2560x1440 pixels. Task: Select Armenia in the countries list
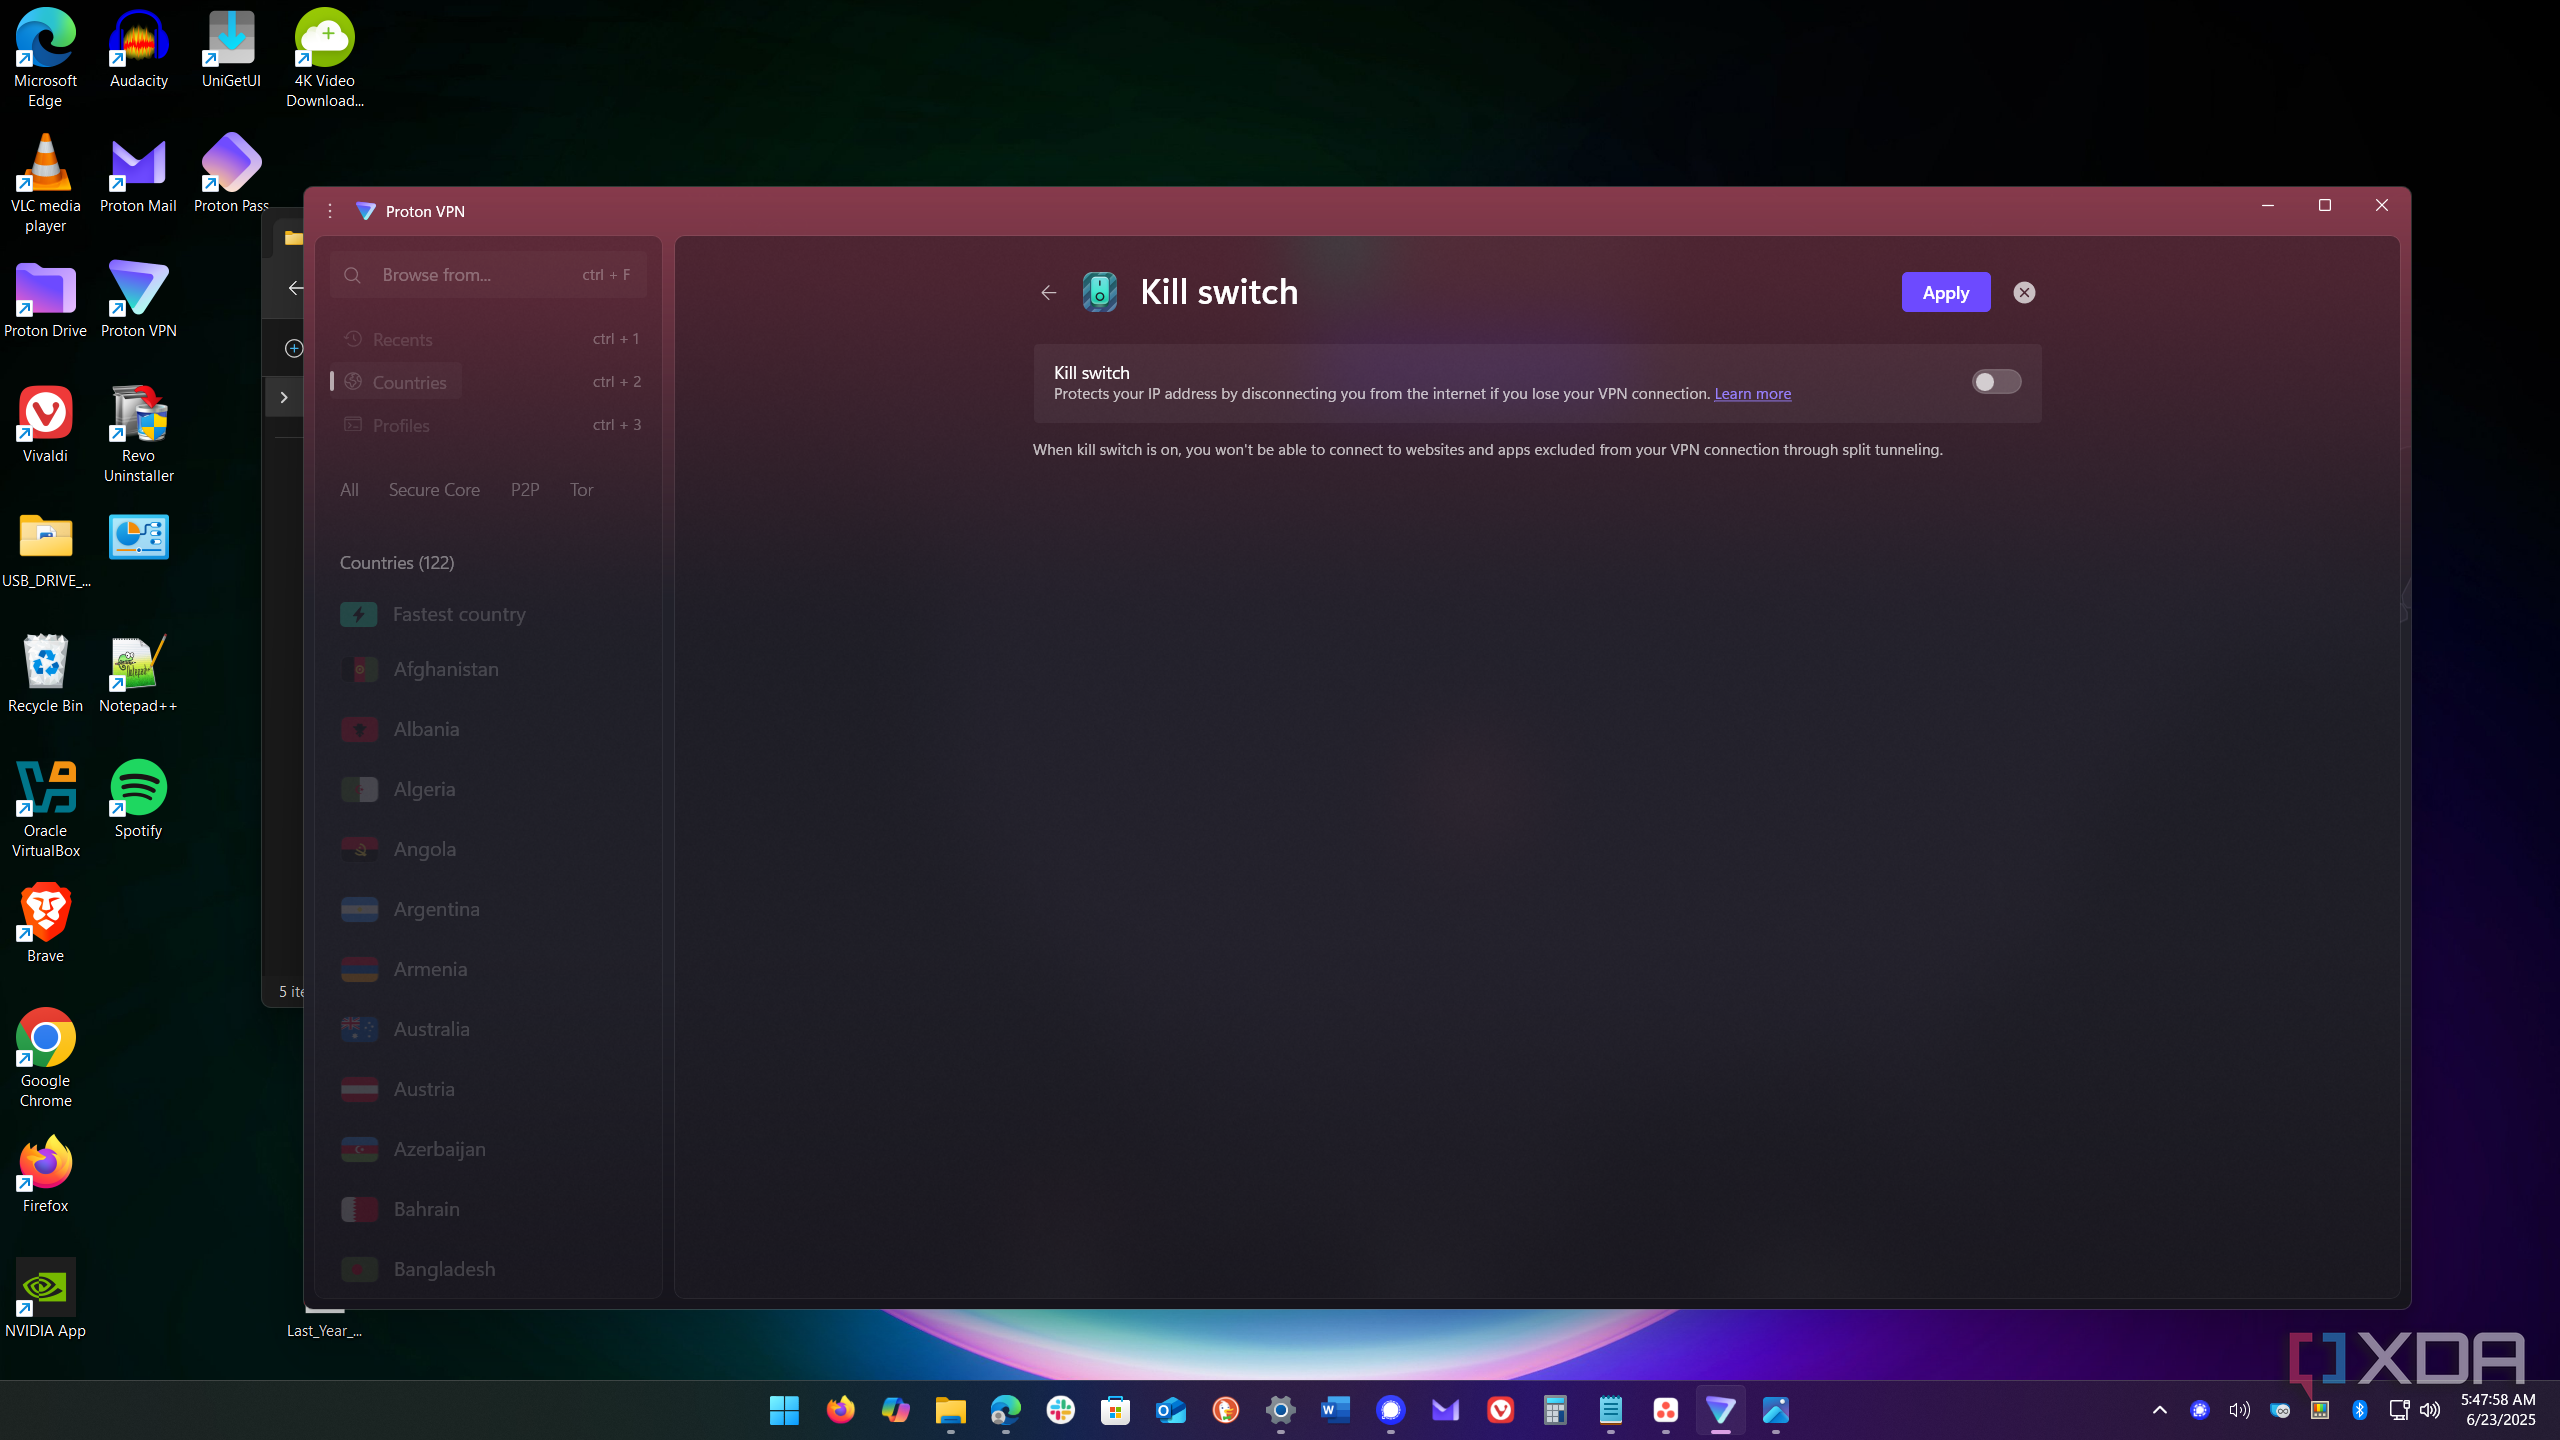[488, 969]
